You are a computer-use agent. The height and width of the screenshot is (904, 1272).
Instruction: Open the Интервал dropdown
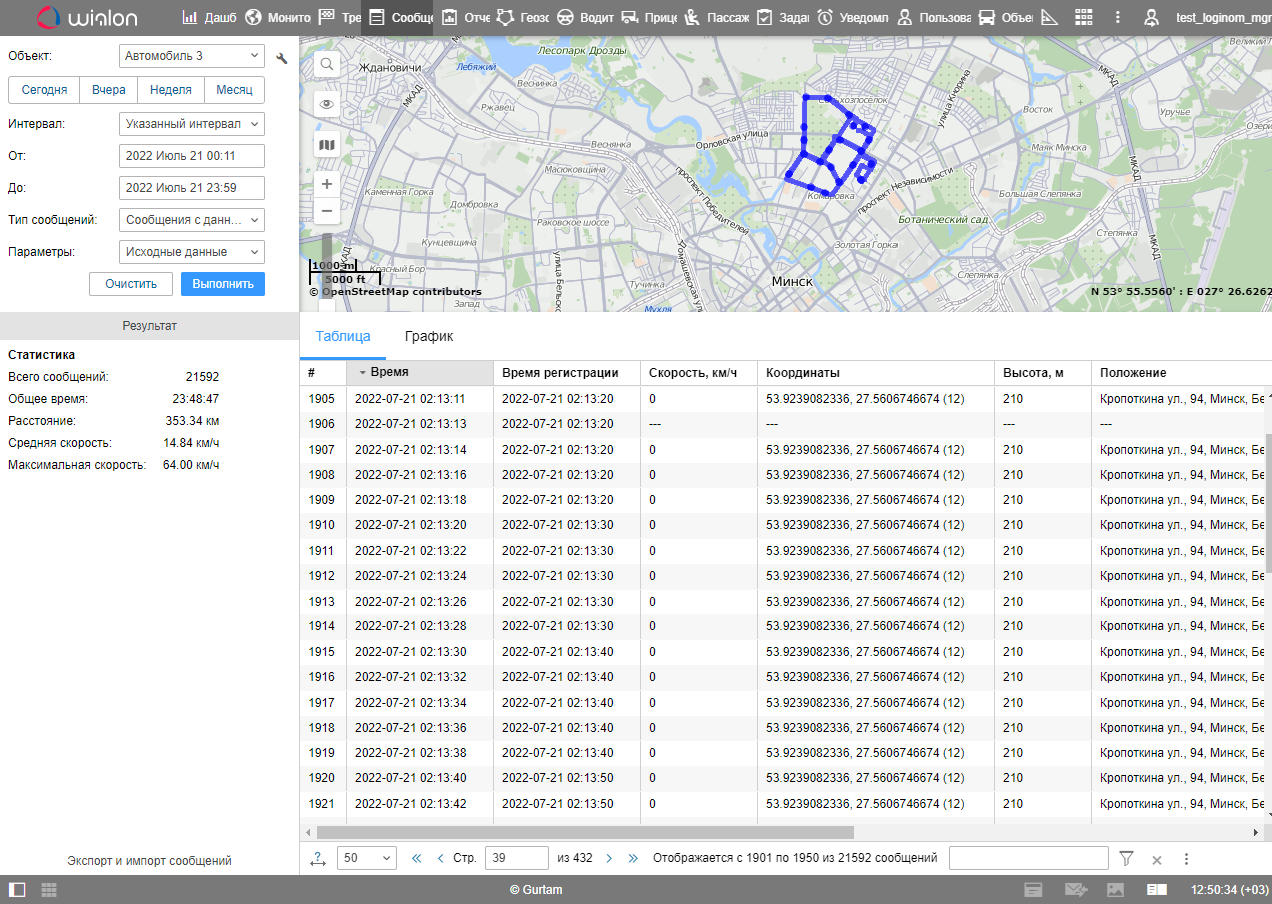(192, 124)
